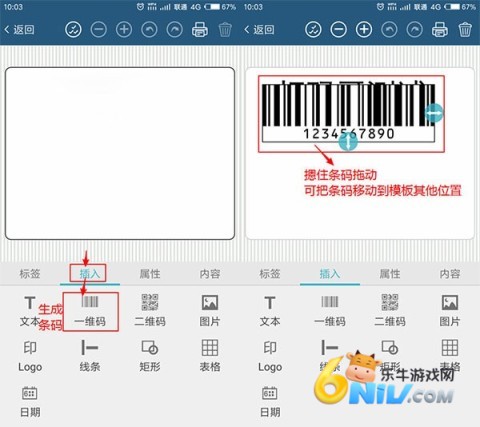Tap vertical resize handle below barcode

348,142
